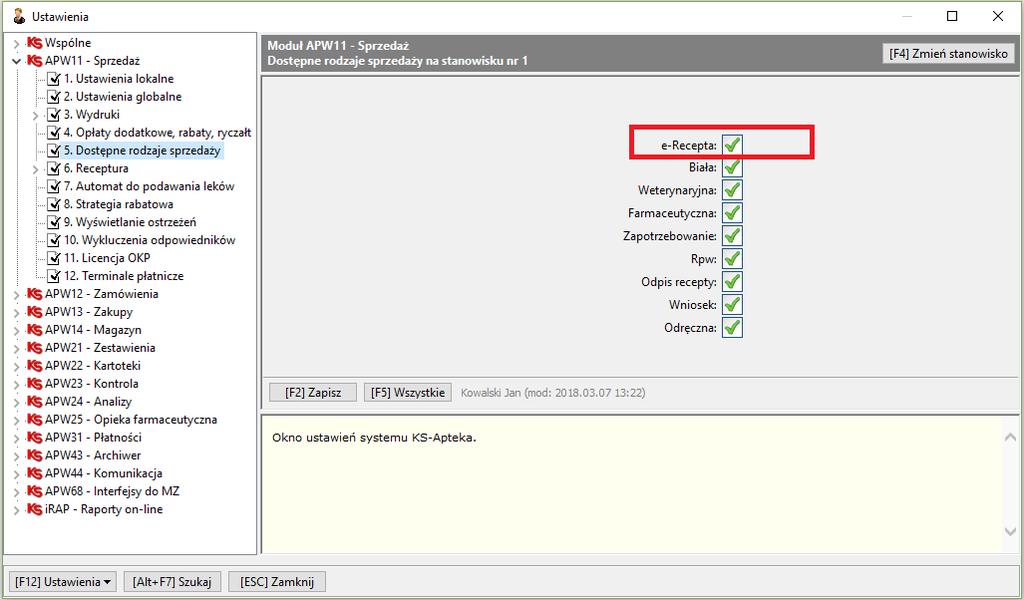Expand the 6. Receptura subtree
This screenshot has width=1024, height=600.
click(35, 169)
